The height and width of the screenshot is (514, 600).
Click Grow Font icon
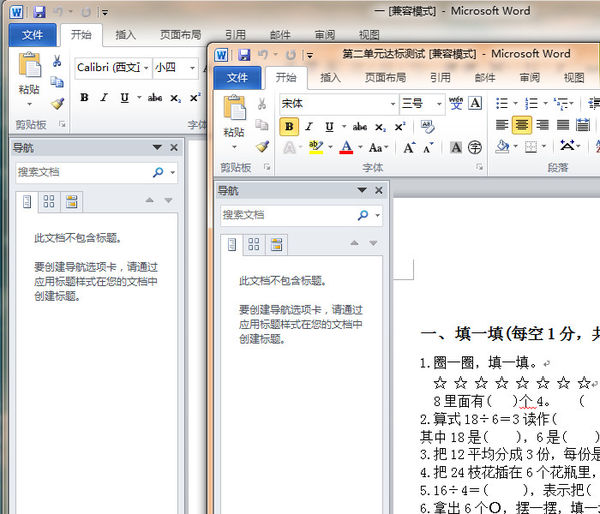[x=409, y=148]
